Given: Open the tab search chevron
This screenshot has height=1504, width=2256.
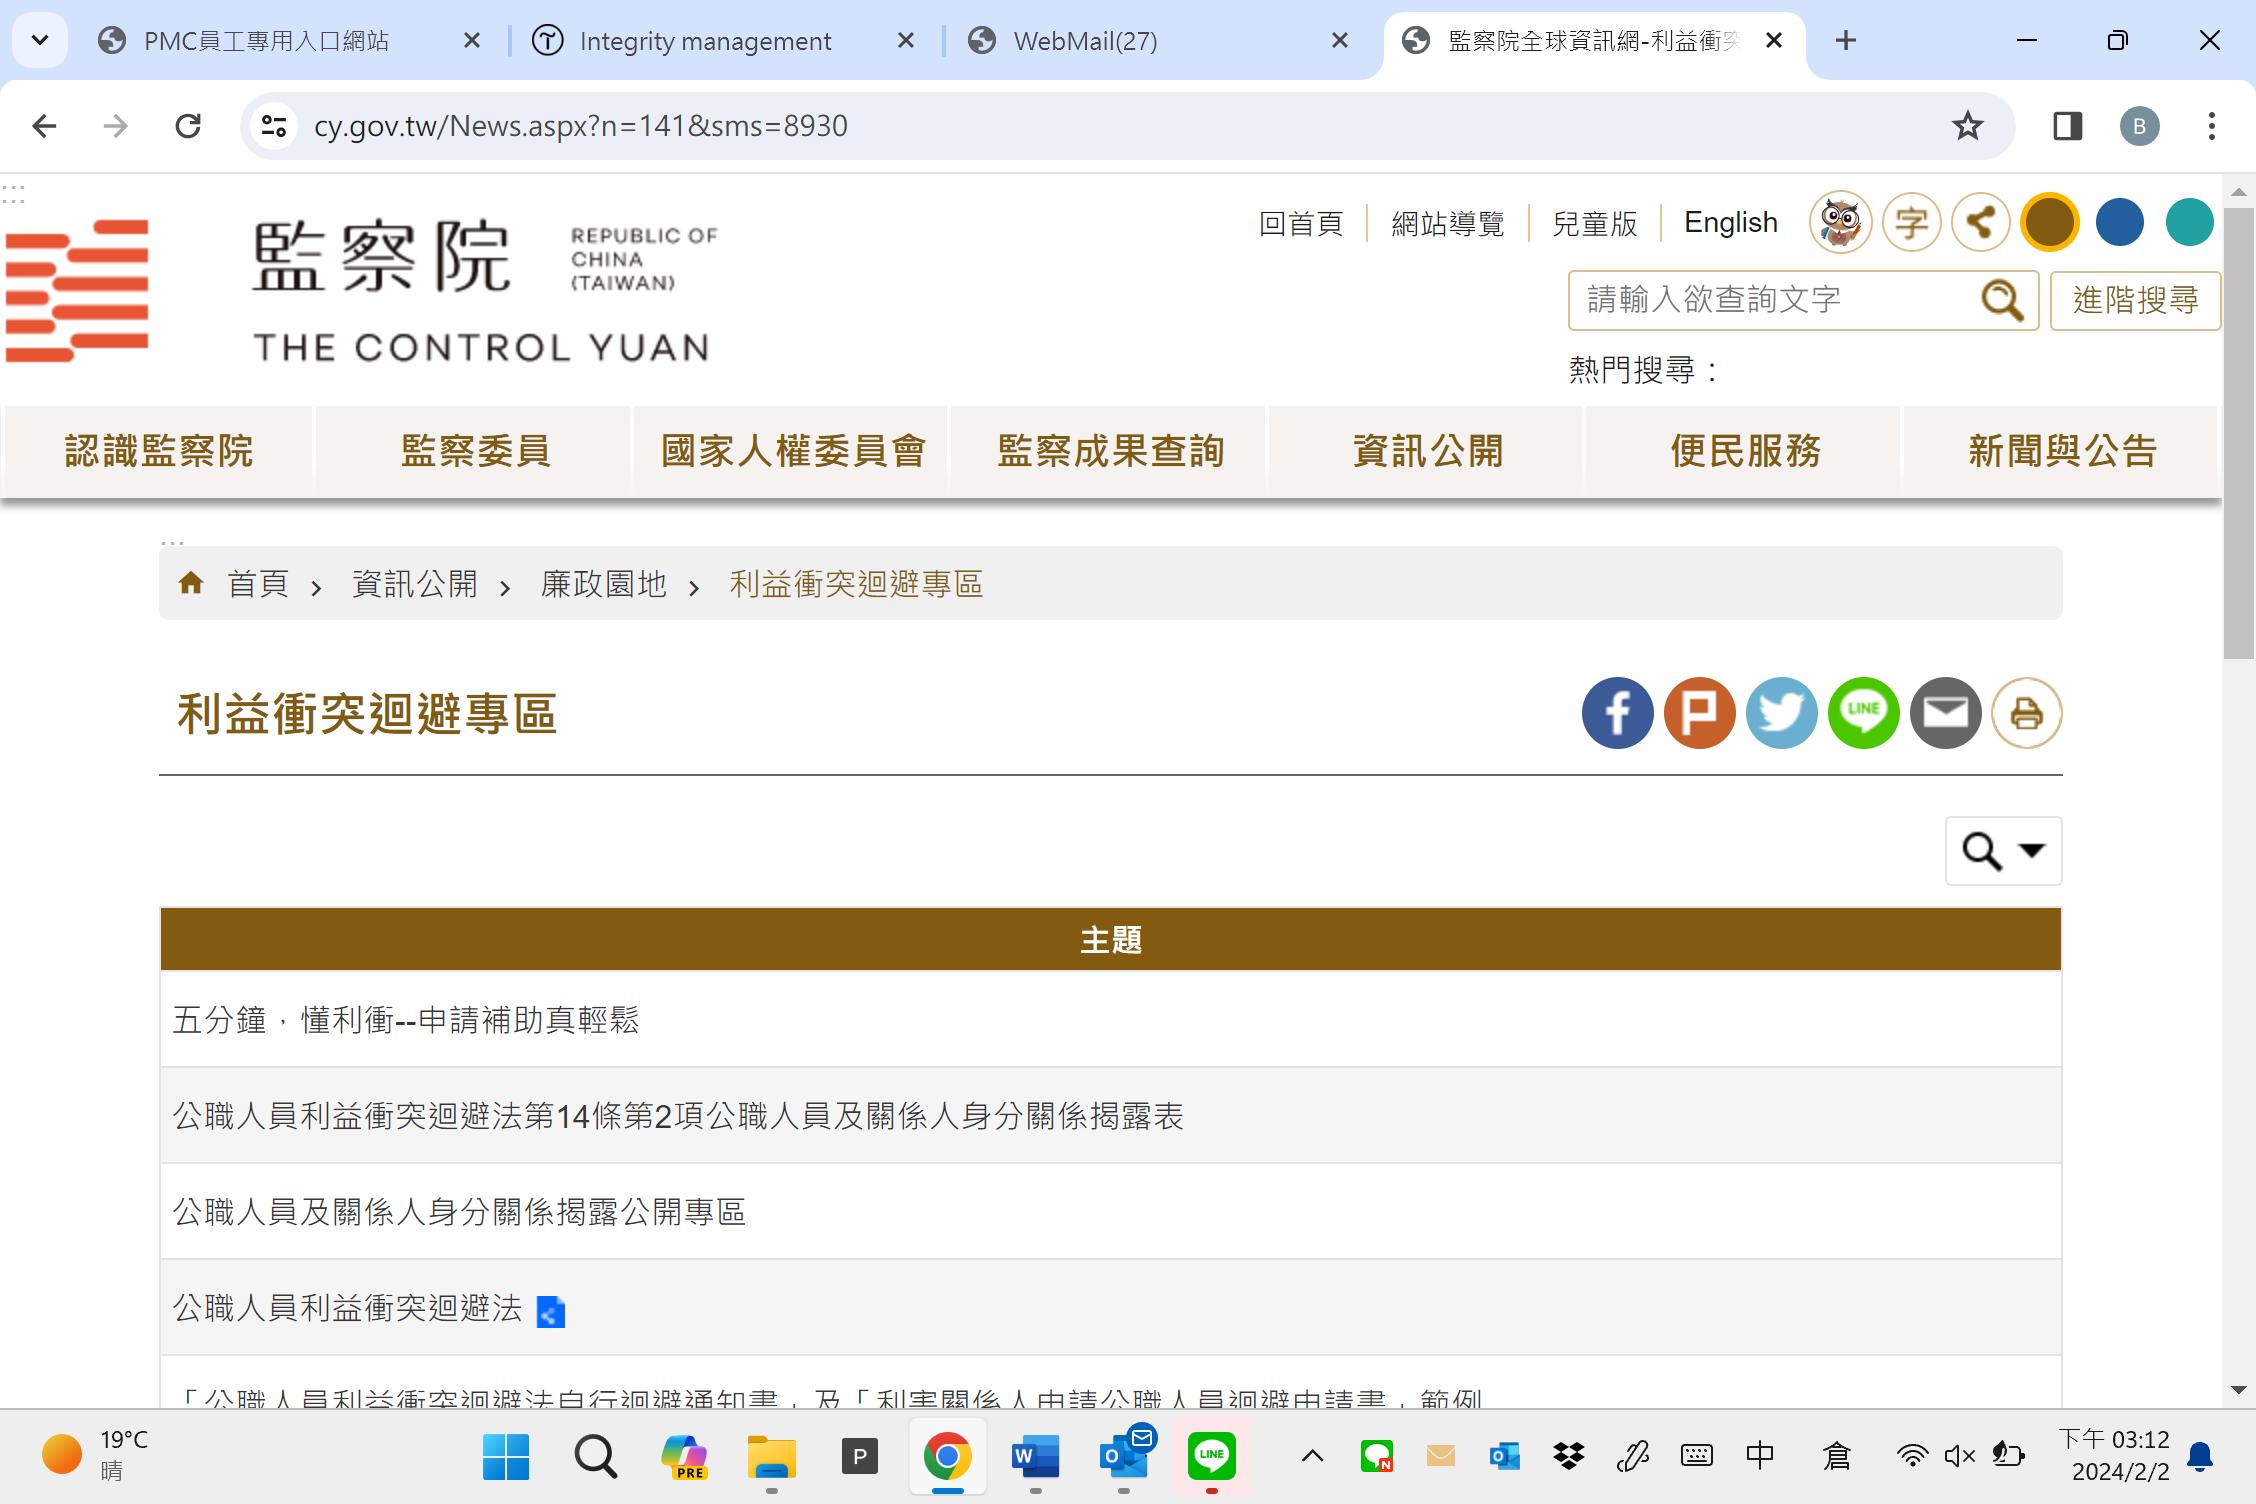Looking at the screenshot, I should click(40, 40).
